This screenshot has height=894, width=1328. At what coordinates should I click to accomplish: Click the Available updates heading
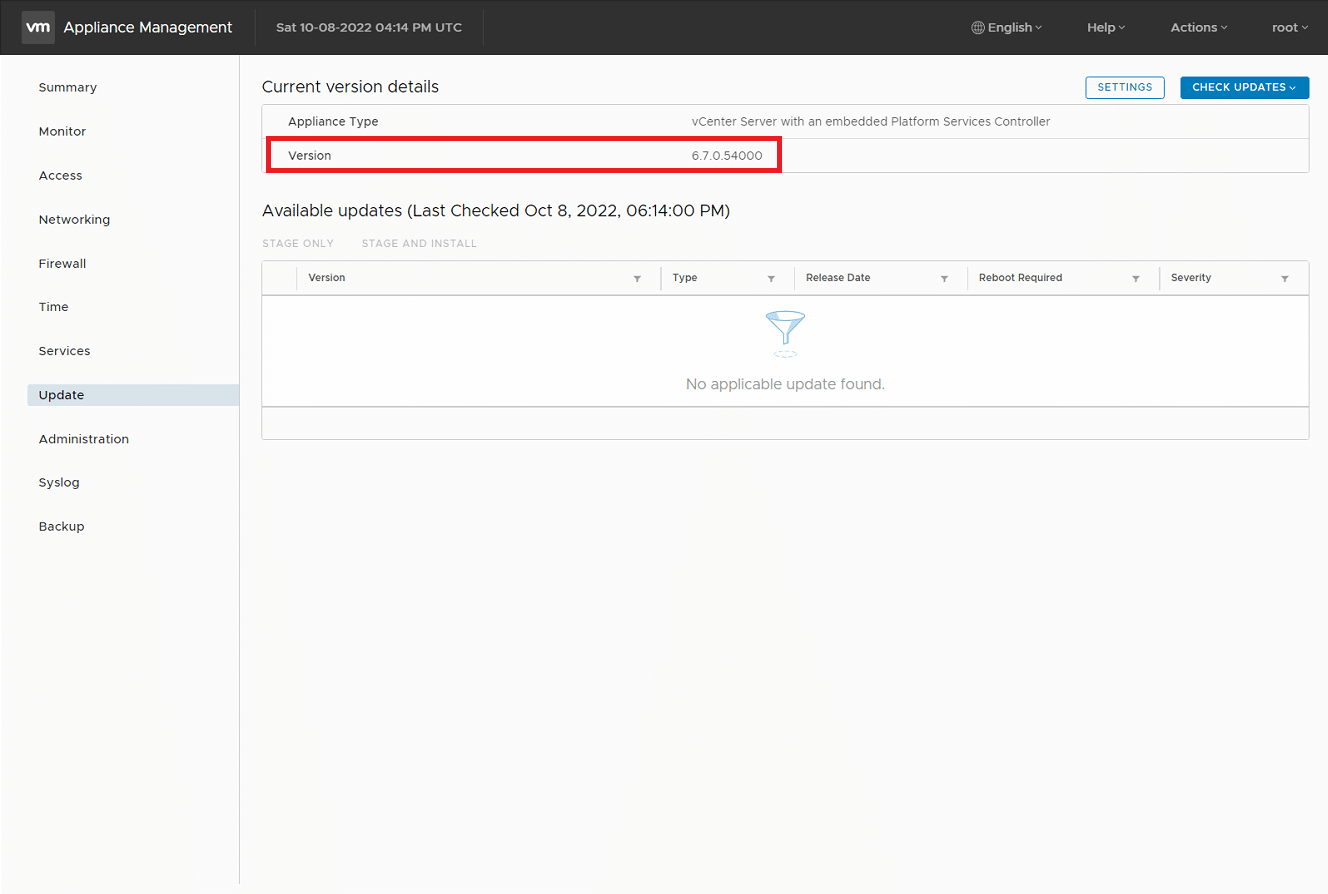click(496, 211)
